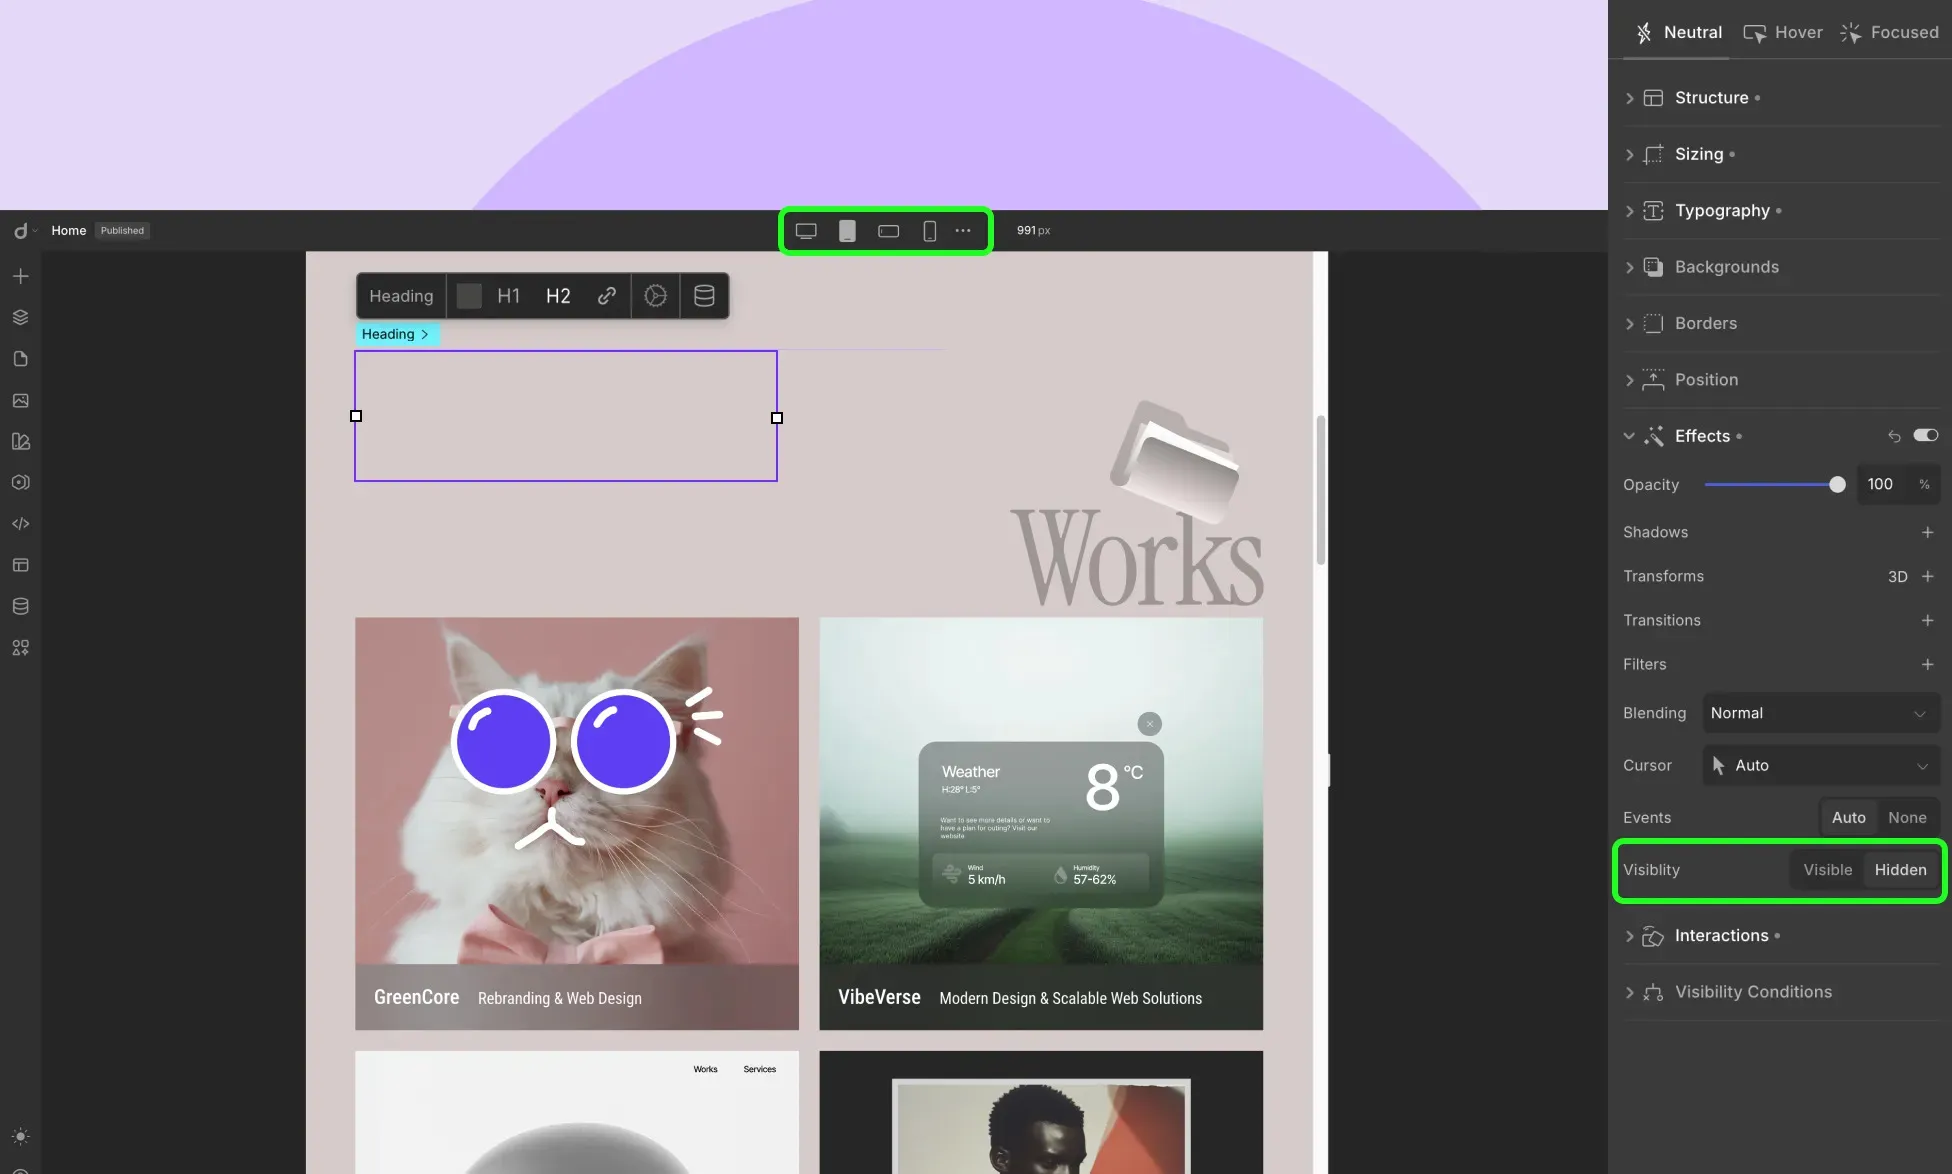1952x1174 pixels.
Task: Click the Published status badge
Action: coord(122,231)
